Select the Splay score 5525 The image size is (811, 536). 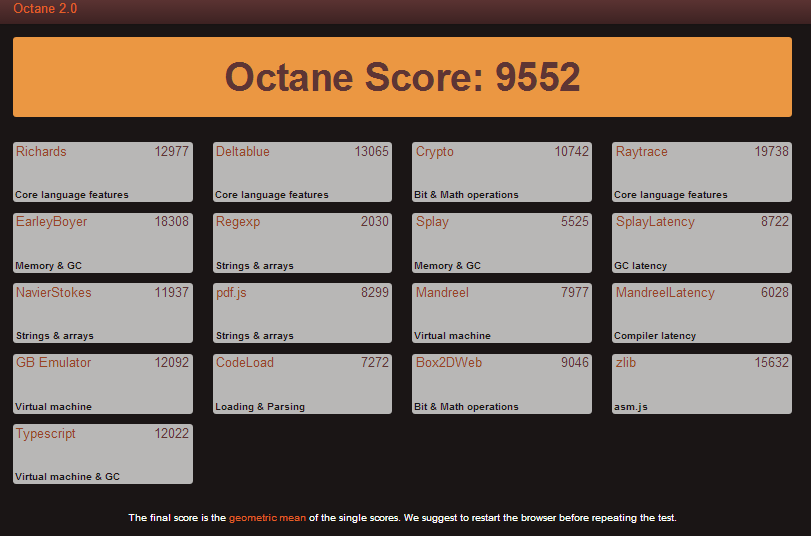(x=575, y=221)
